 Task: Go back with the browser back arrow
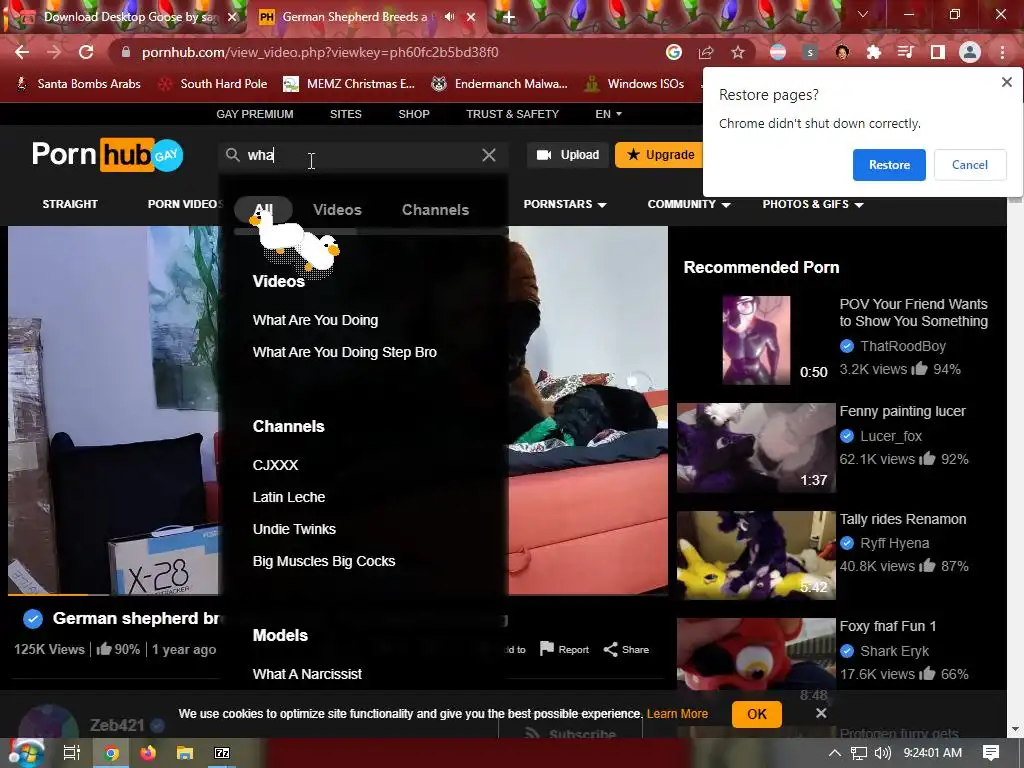pos(22,52)
